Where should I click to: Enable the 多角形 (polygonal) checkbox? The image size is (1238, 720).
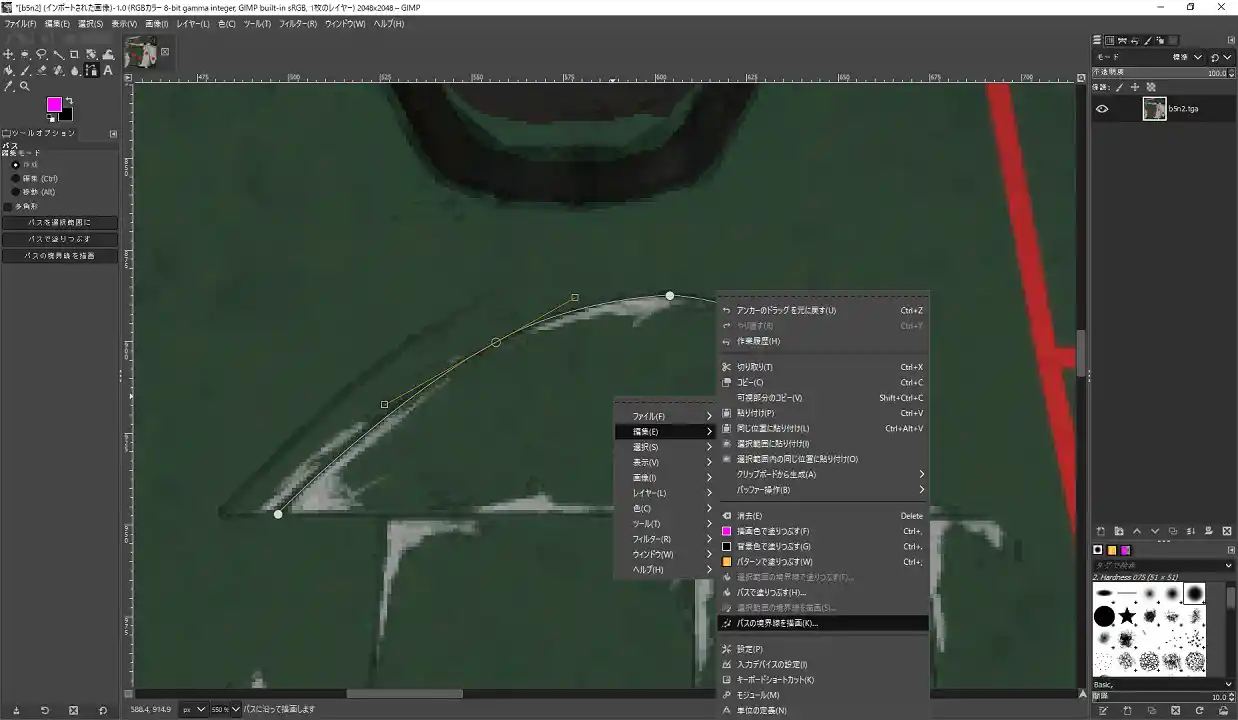(x=8, y=206)
